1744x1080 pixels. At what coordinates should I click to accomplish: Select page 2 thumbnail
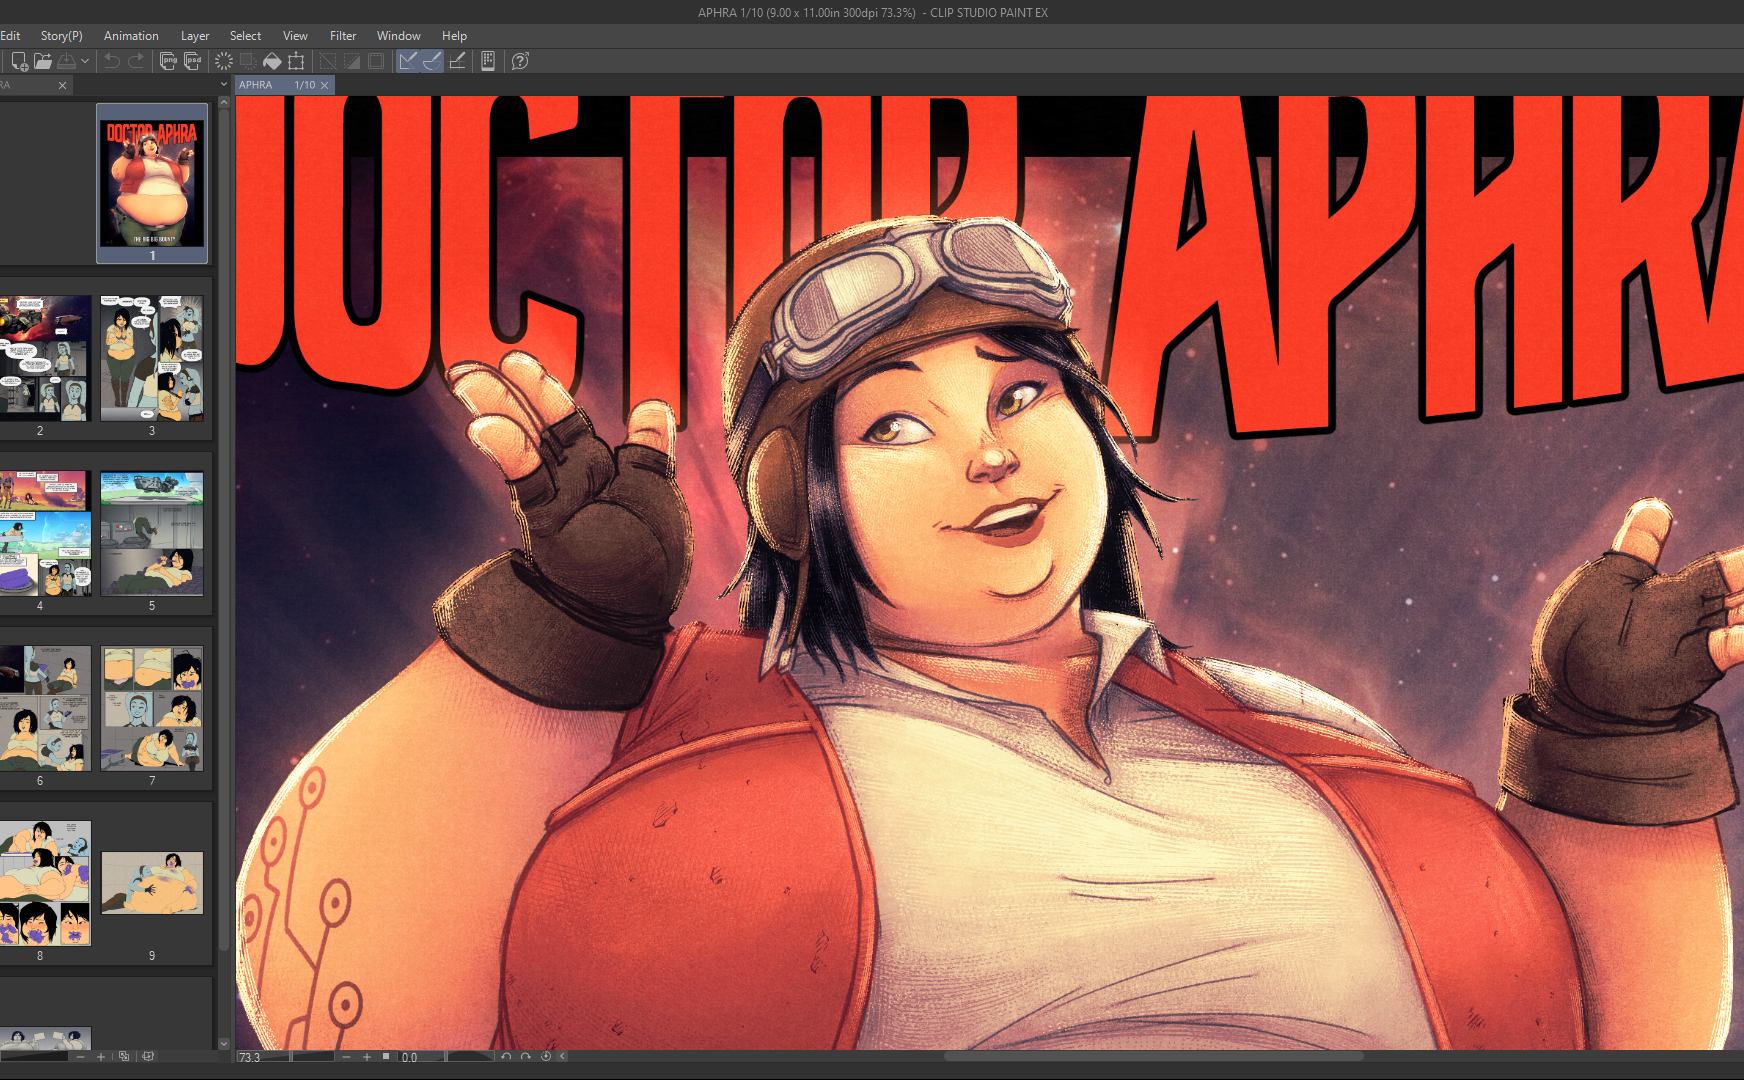45,358
